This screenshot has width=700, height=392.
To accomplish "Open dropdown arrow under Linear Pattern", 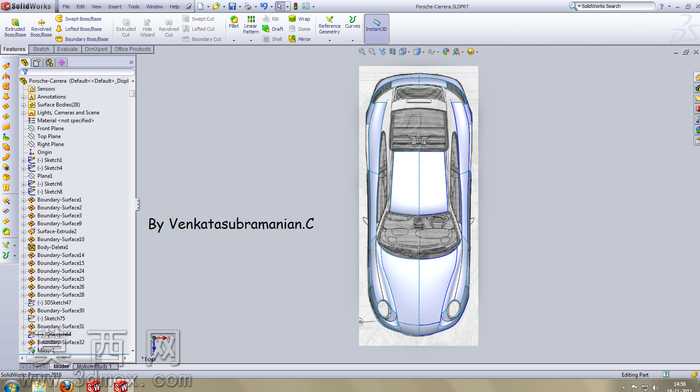I will pos(251,41).
